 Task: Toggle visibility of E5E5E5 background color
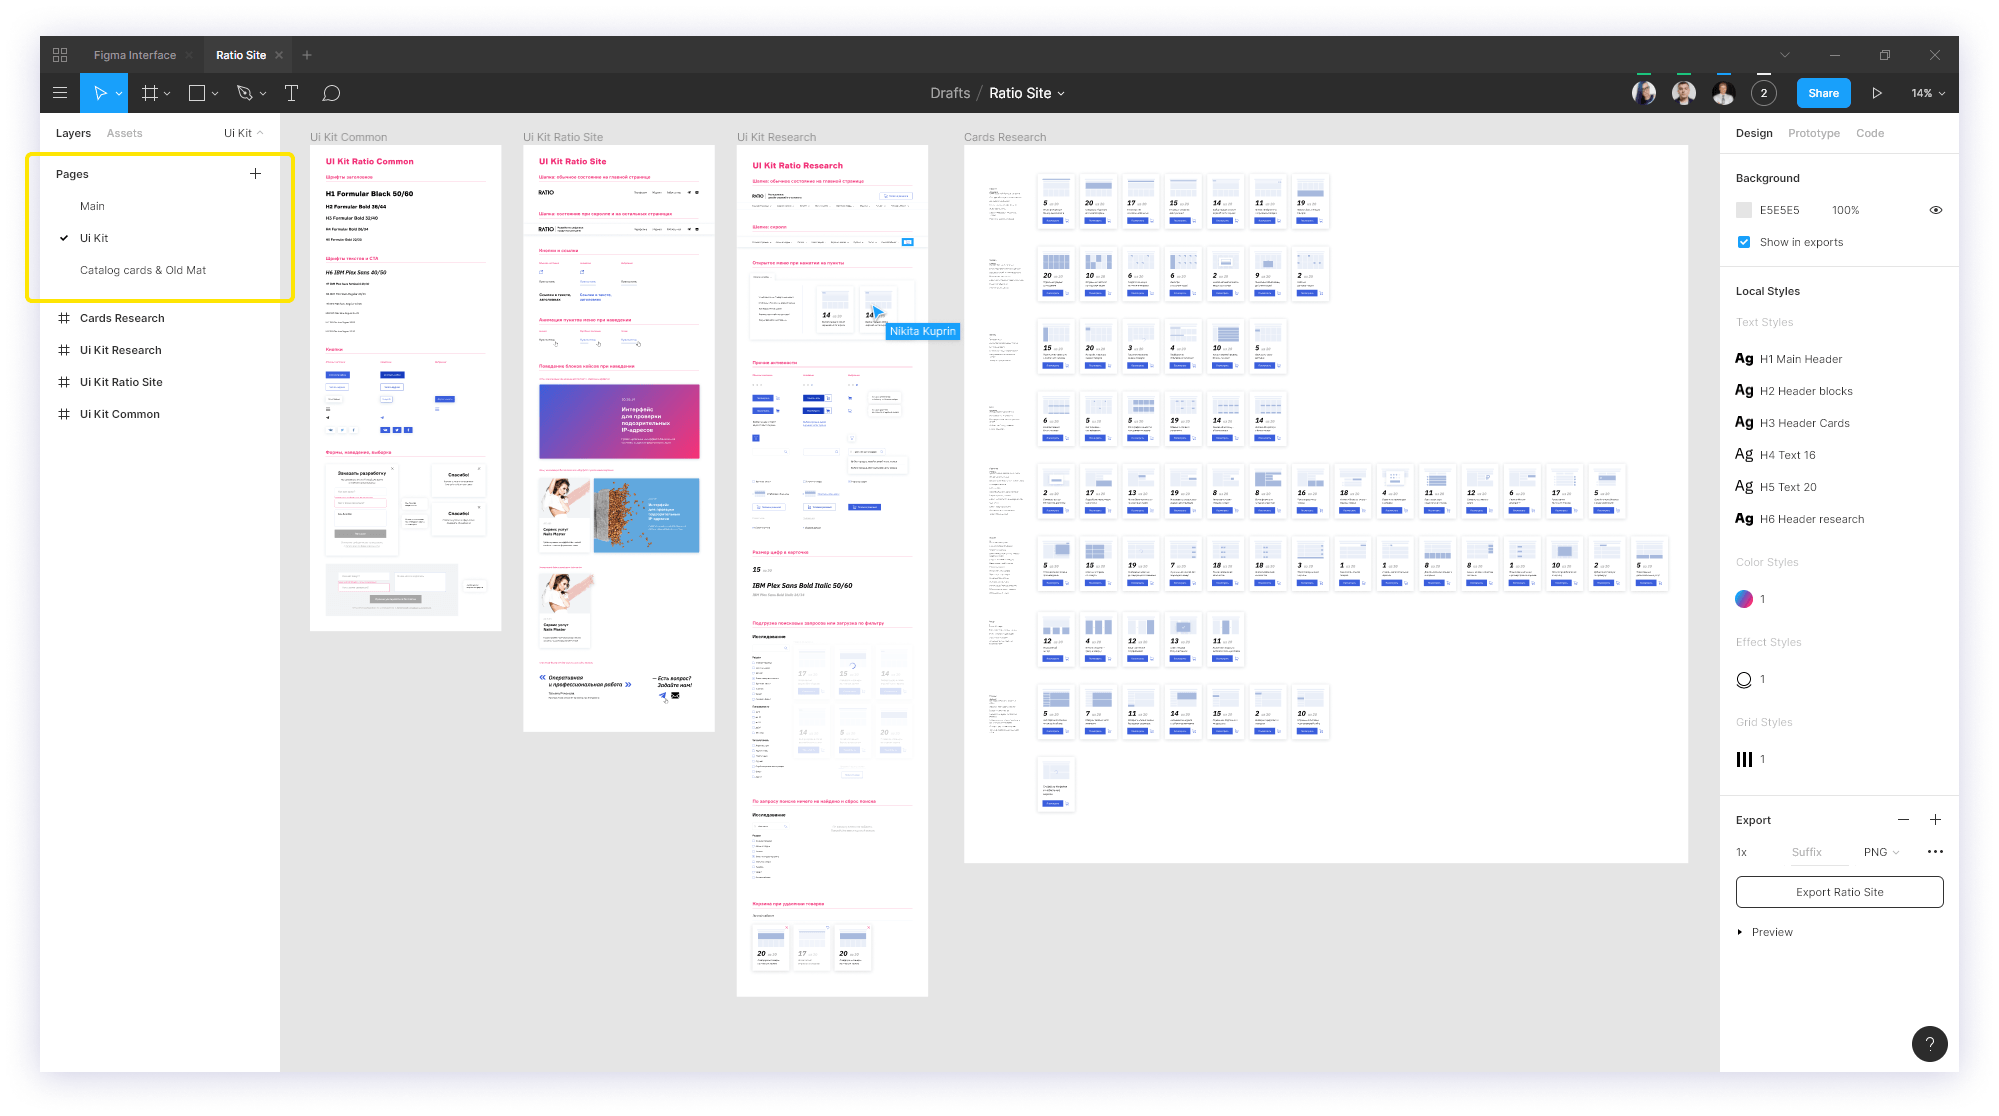tap(1936, 209)
